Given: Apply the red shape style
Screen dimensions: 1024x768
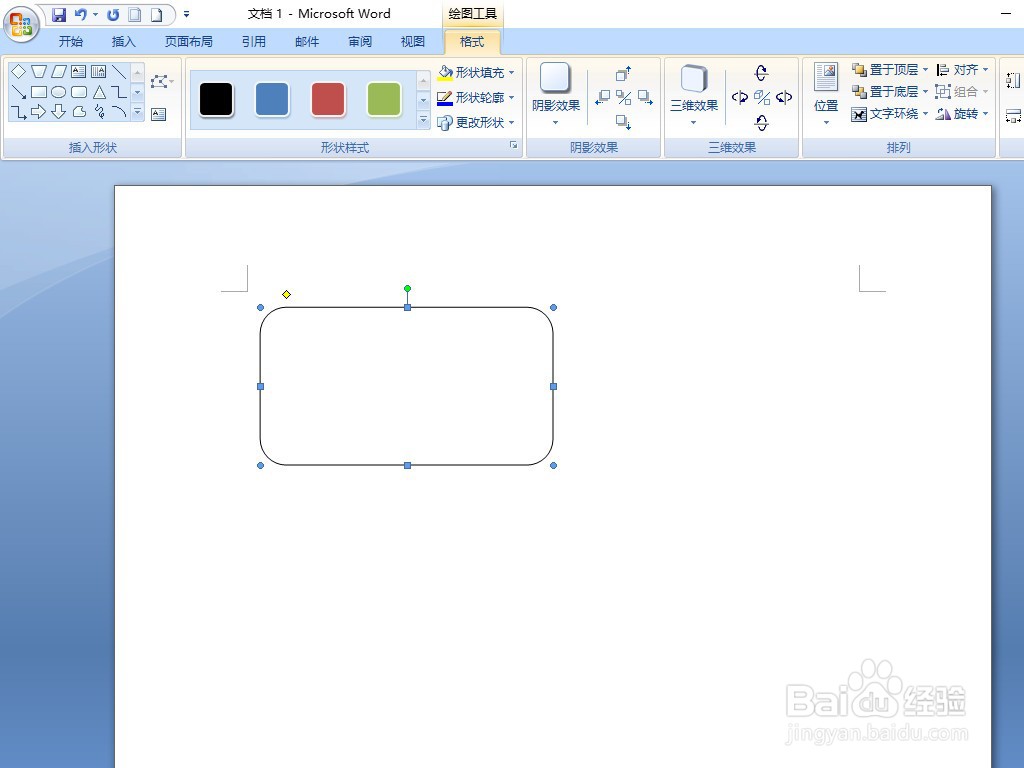Looking at the screenshot, I should click(x=328, y=99).
